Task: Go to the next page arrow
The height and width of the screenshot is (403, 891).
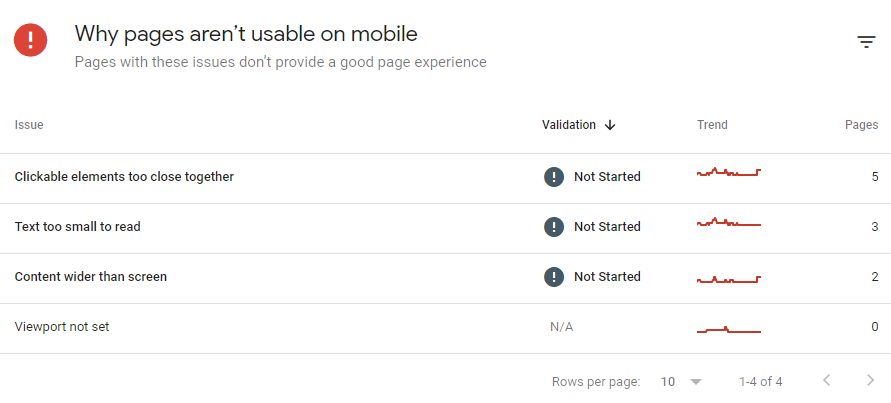Action: click(870, 380)
